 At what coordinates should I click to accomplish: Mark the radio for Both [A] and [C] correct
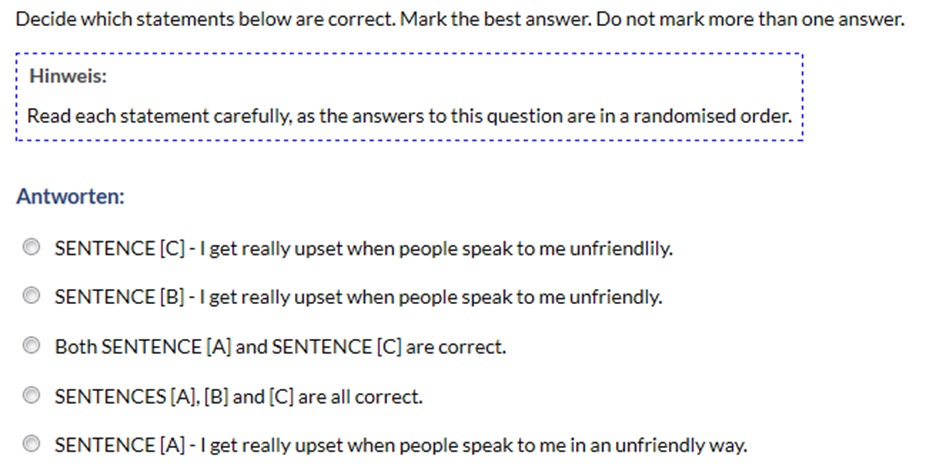coord(31,345)
